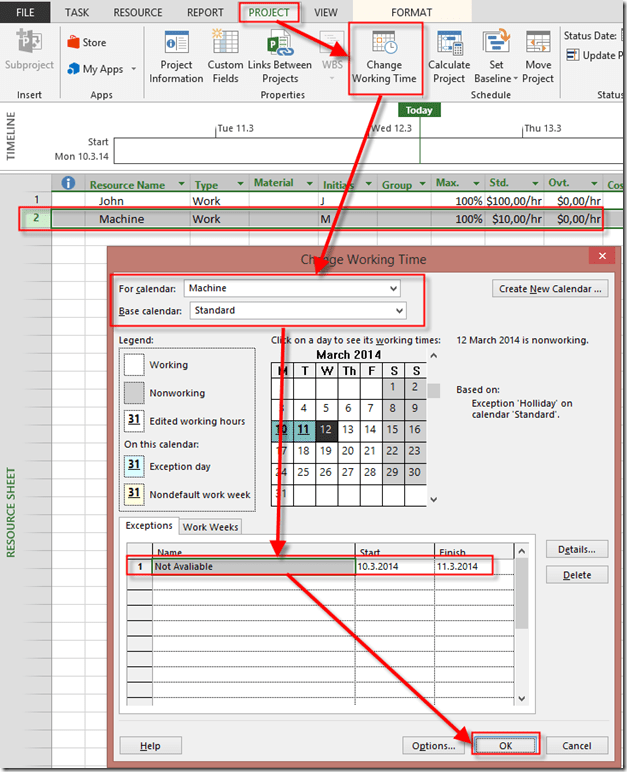Open the Base calendar dropdown
Image resolution: width=627 pixels, height=772 pixels.
(x=393, y=311)
